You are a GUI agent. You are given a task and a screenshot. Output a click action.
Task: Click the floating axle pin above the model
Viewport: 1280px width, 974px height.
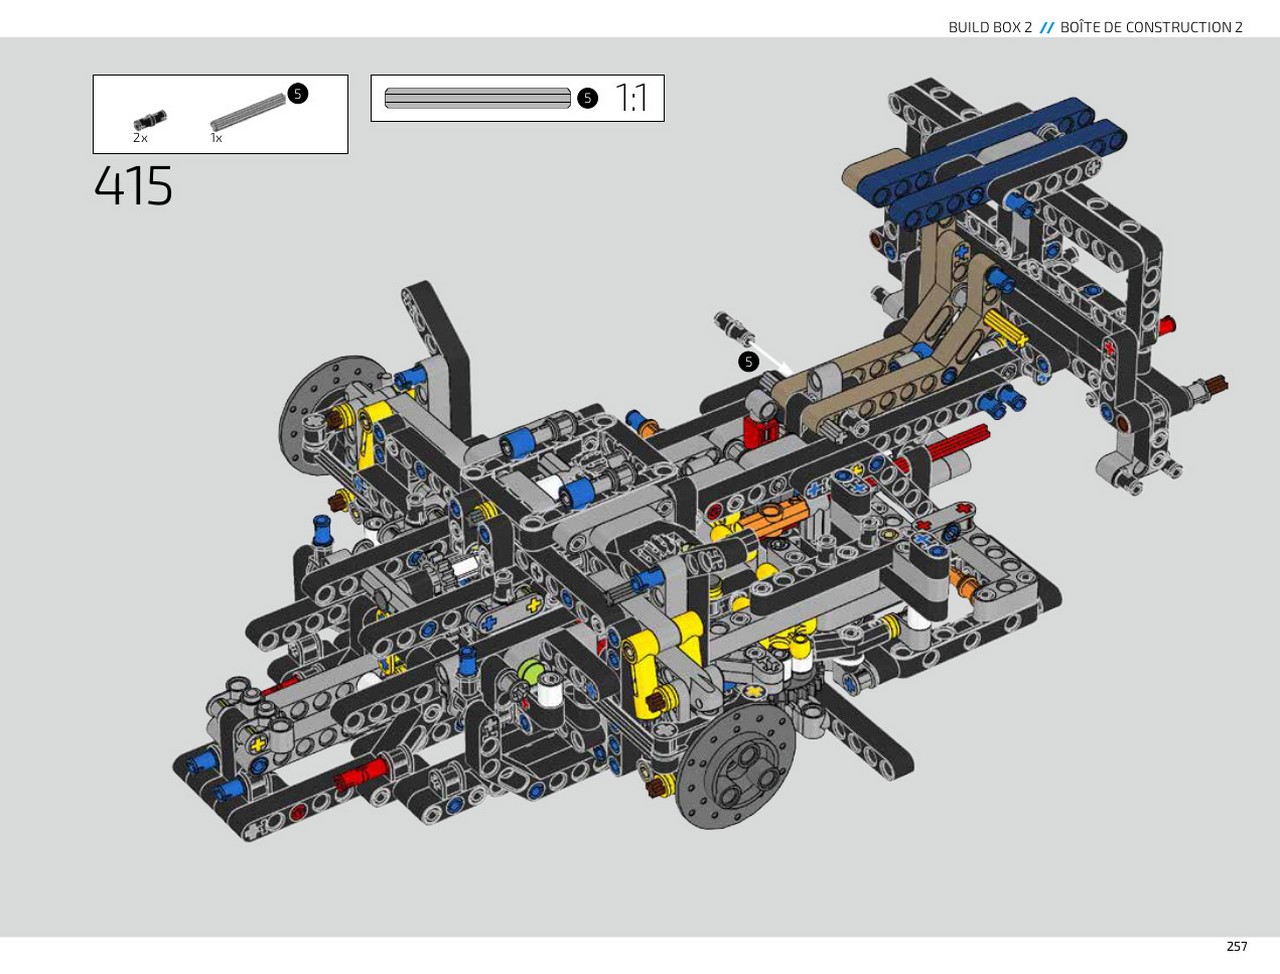pos(733,327)
